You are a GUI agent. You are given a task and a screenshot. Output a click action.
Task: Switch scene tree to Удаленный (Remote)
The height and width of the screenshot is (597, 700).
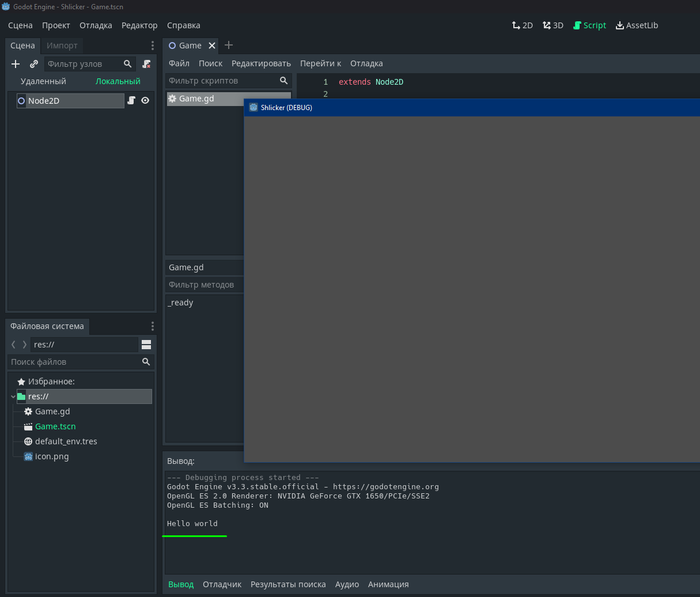point(43,81)
